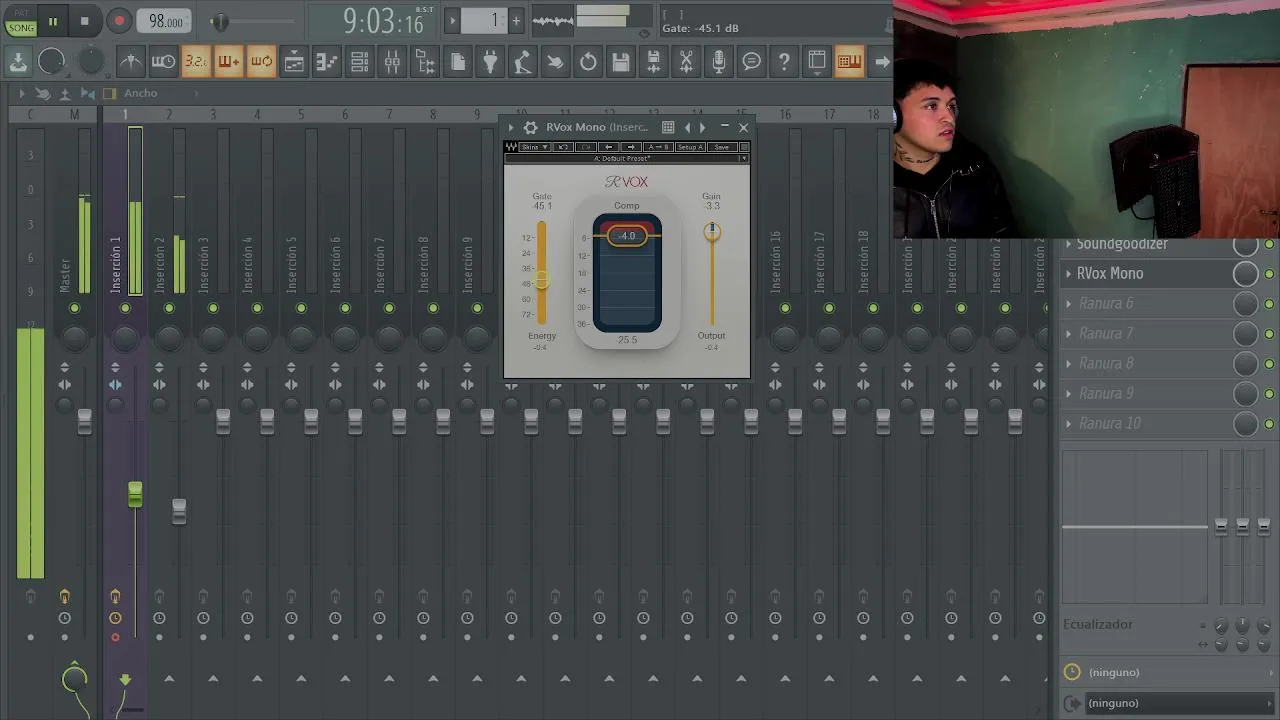Open the Mixer view icon
Image resolution: width=1280 pixels, height=720 pixels.
(x=392, y=62)
